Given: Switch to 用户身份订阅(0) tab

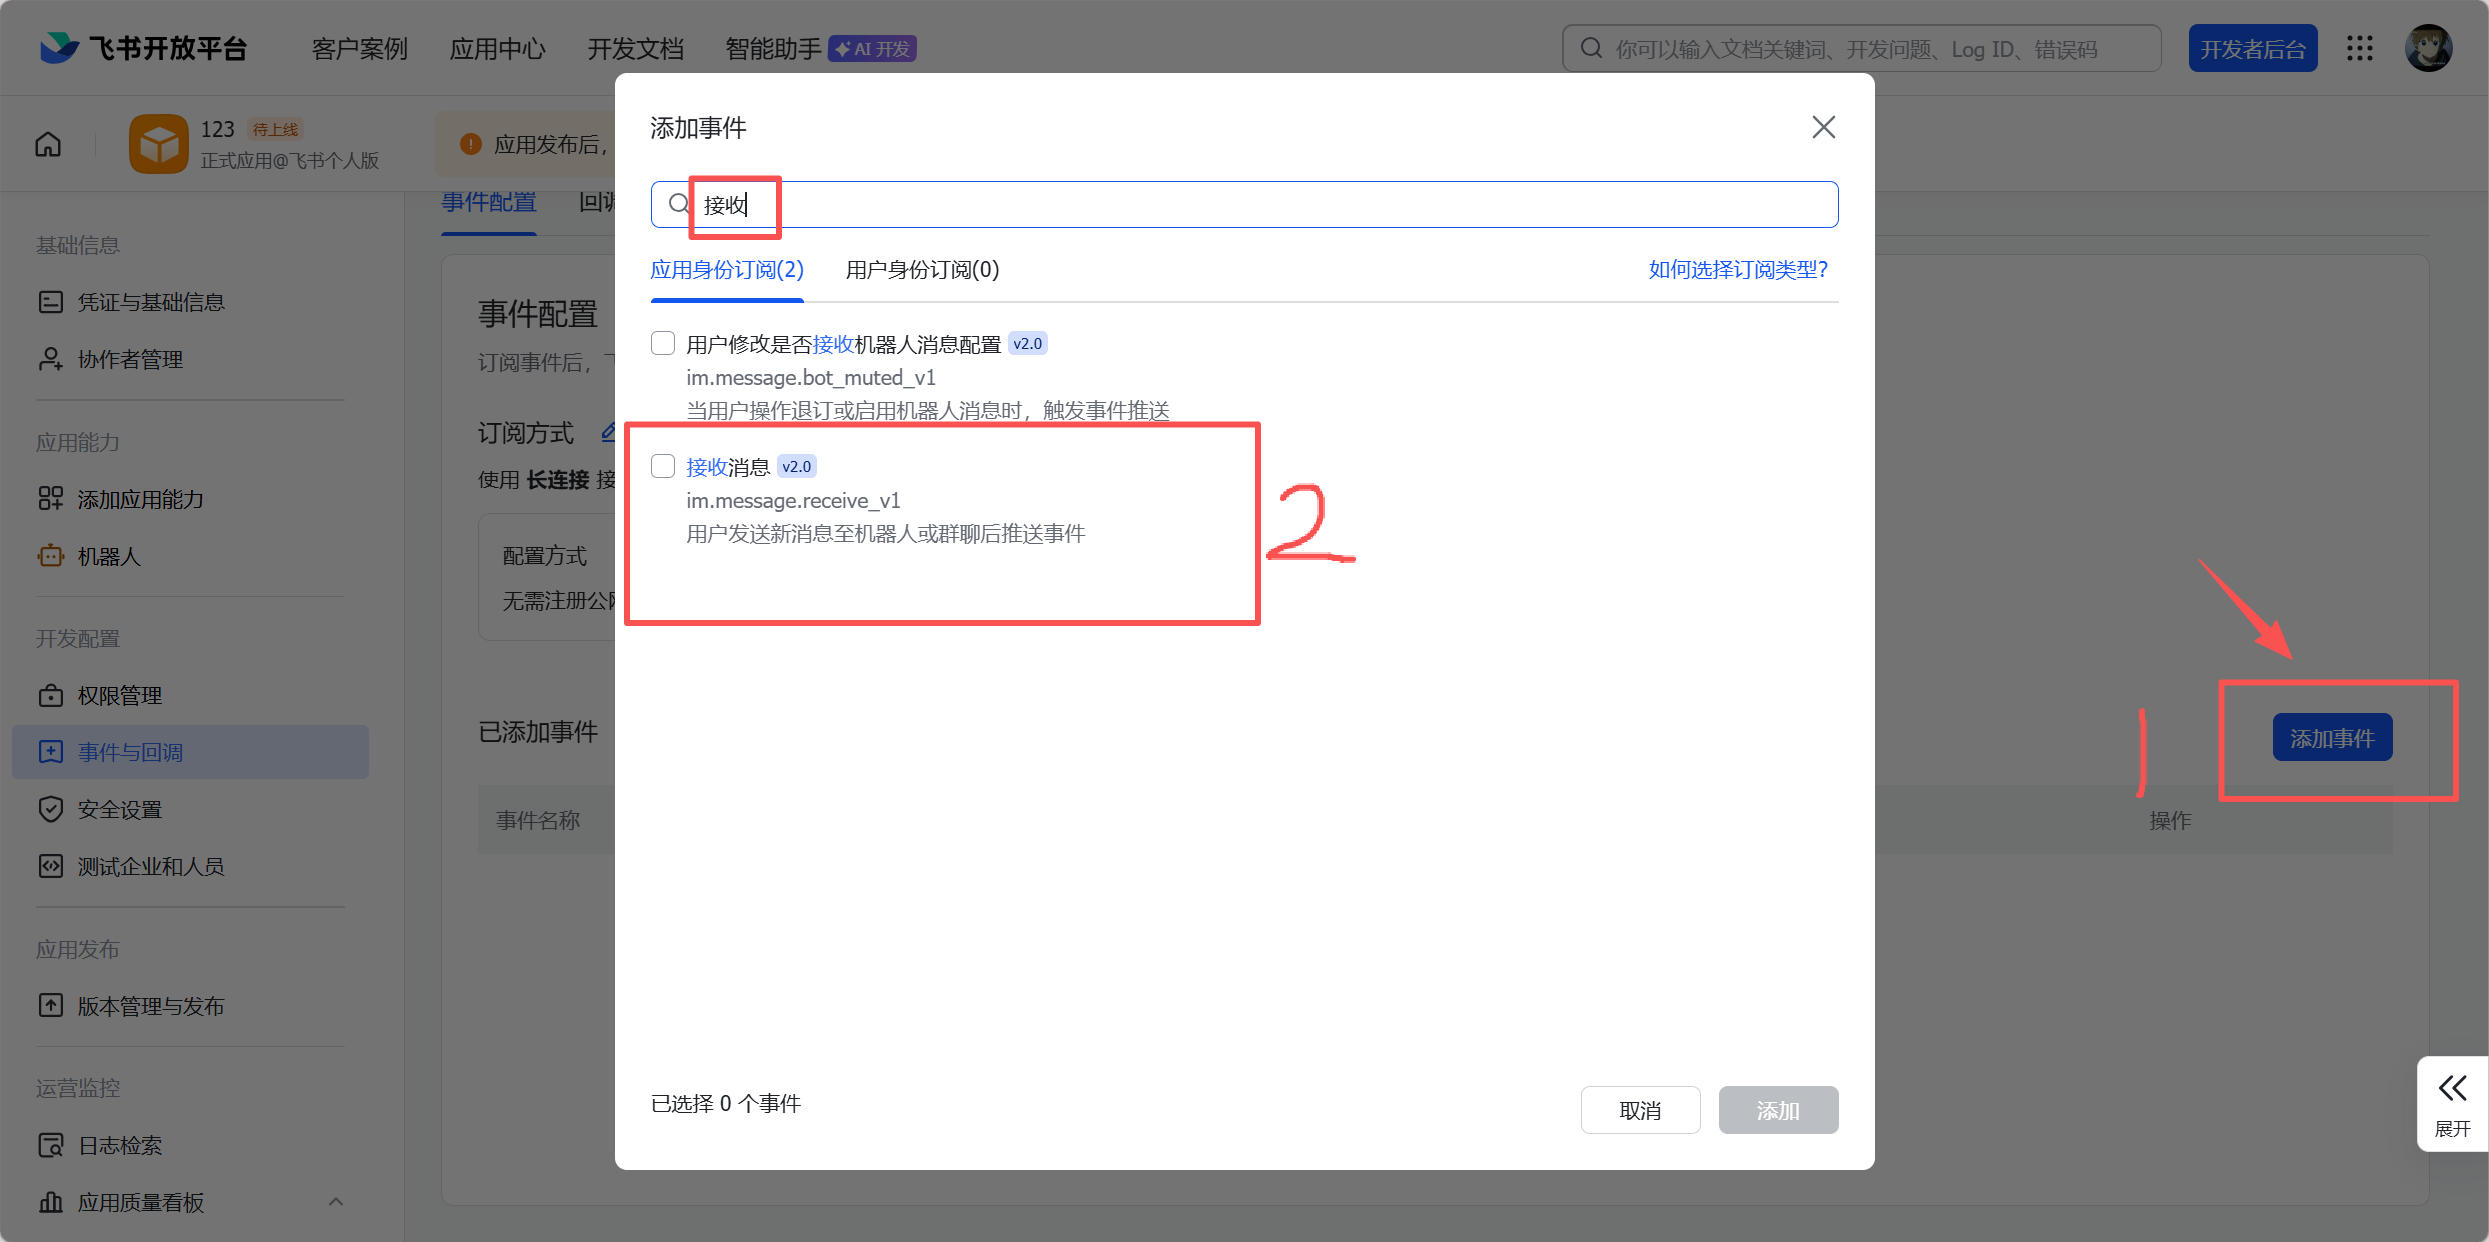Looking at the screenshot, I should [x=921, y=269].
